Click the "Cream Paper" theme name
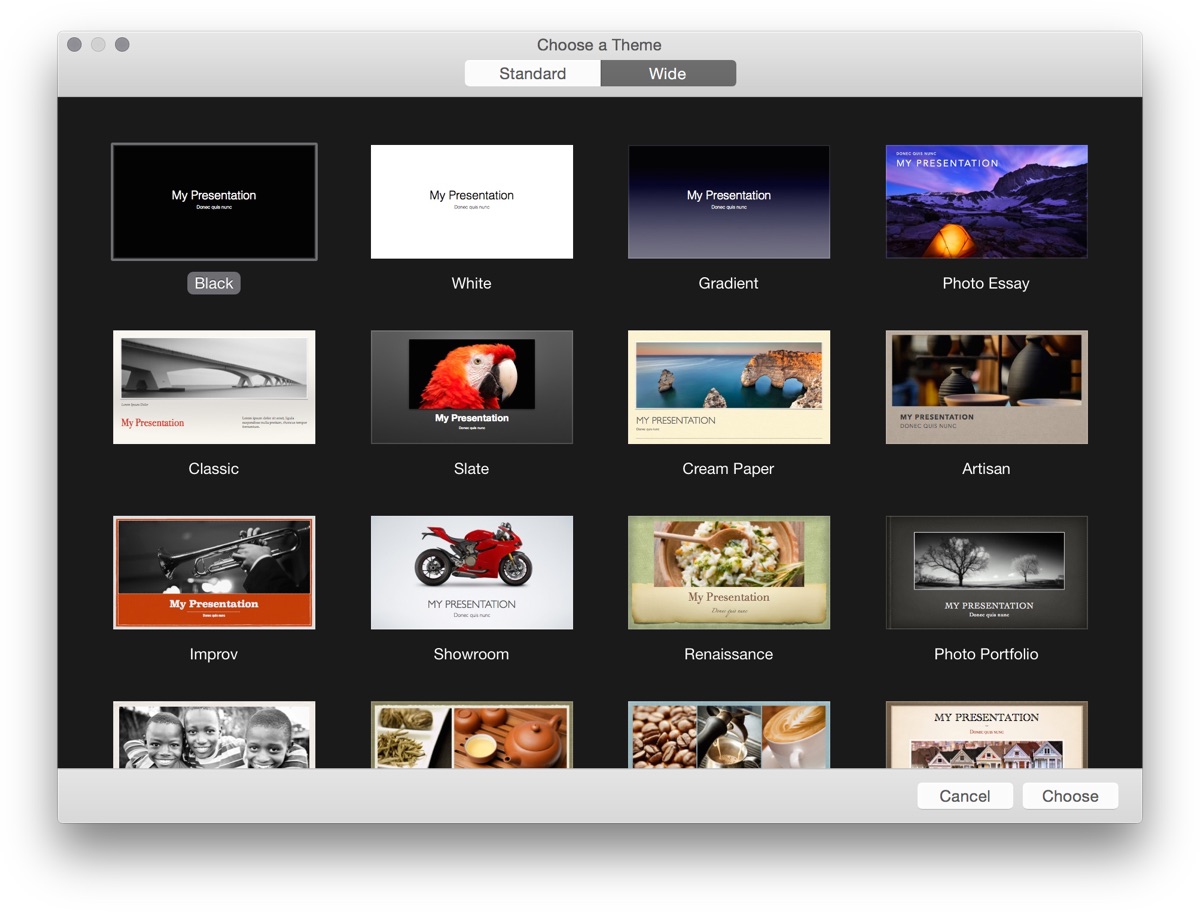The height and width of the screenshot is (912, 1200). click(x=729, y=468)
